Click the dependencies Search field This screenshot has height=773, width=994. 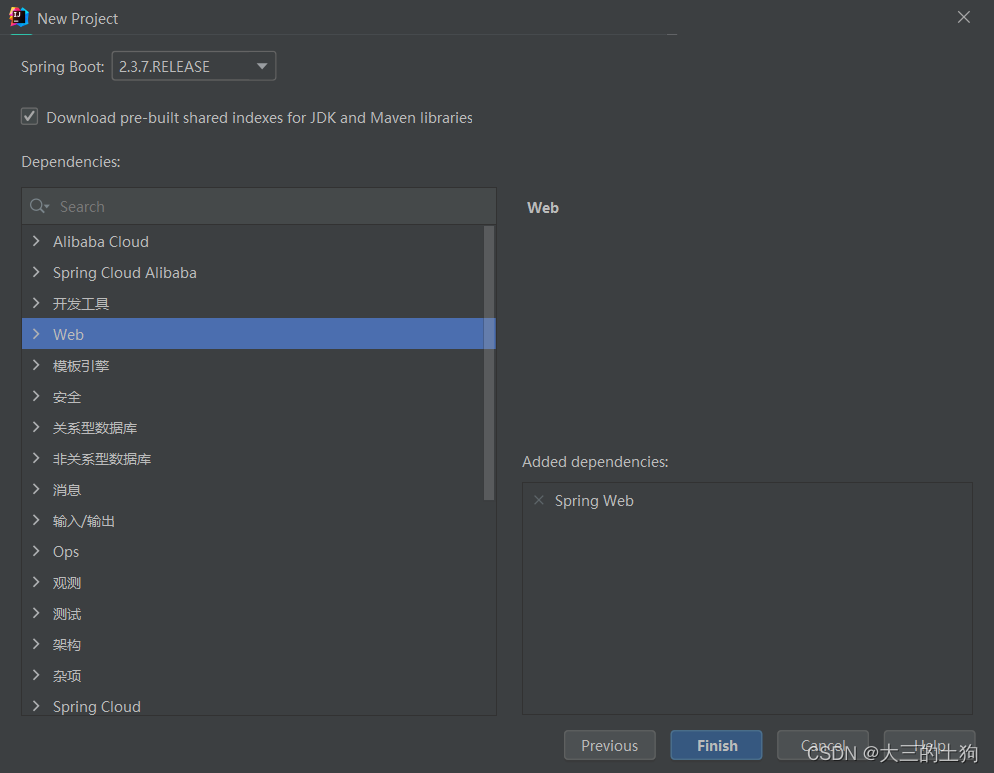tap(259, 206)
